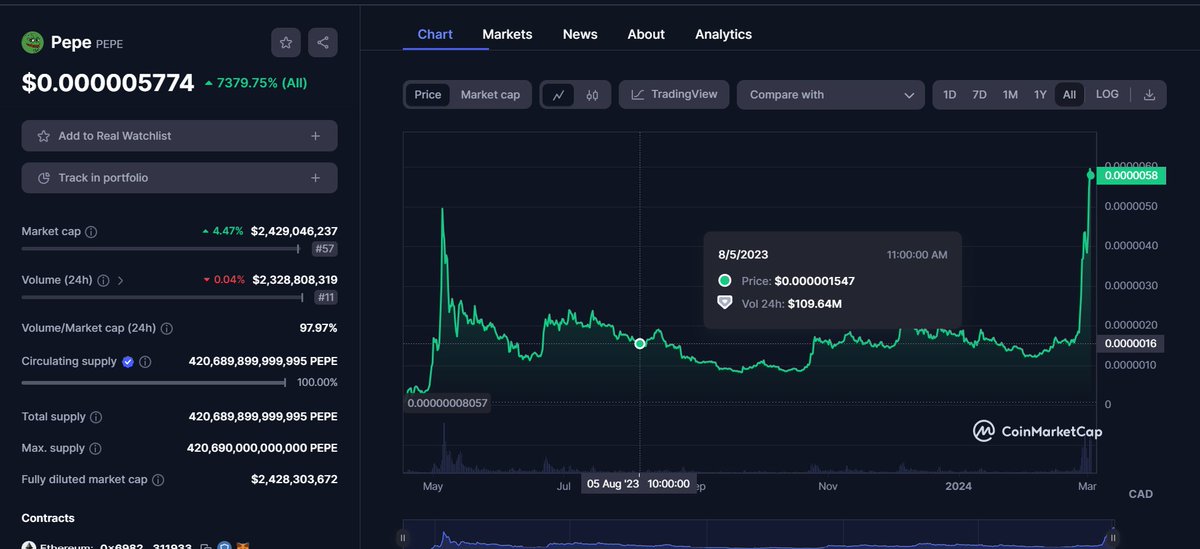Open the Compare with dropdown
The height and width of the screenshot is (549, 1200).
(x=831, y=95)
